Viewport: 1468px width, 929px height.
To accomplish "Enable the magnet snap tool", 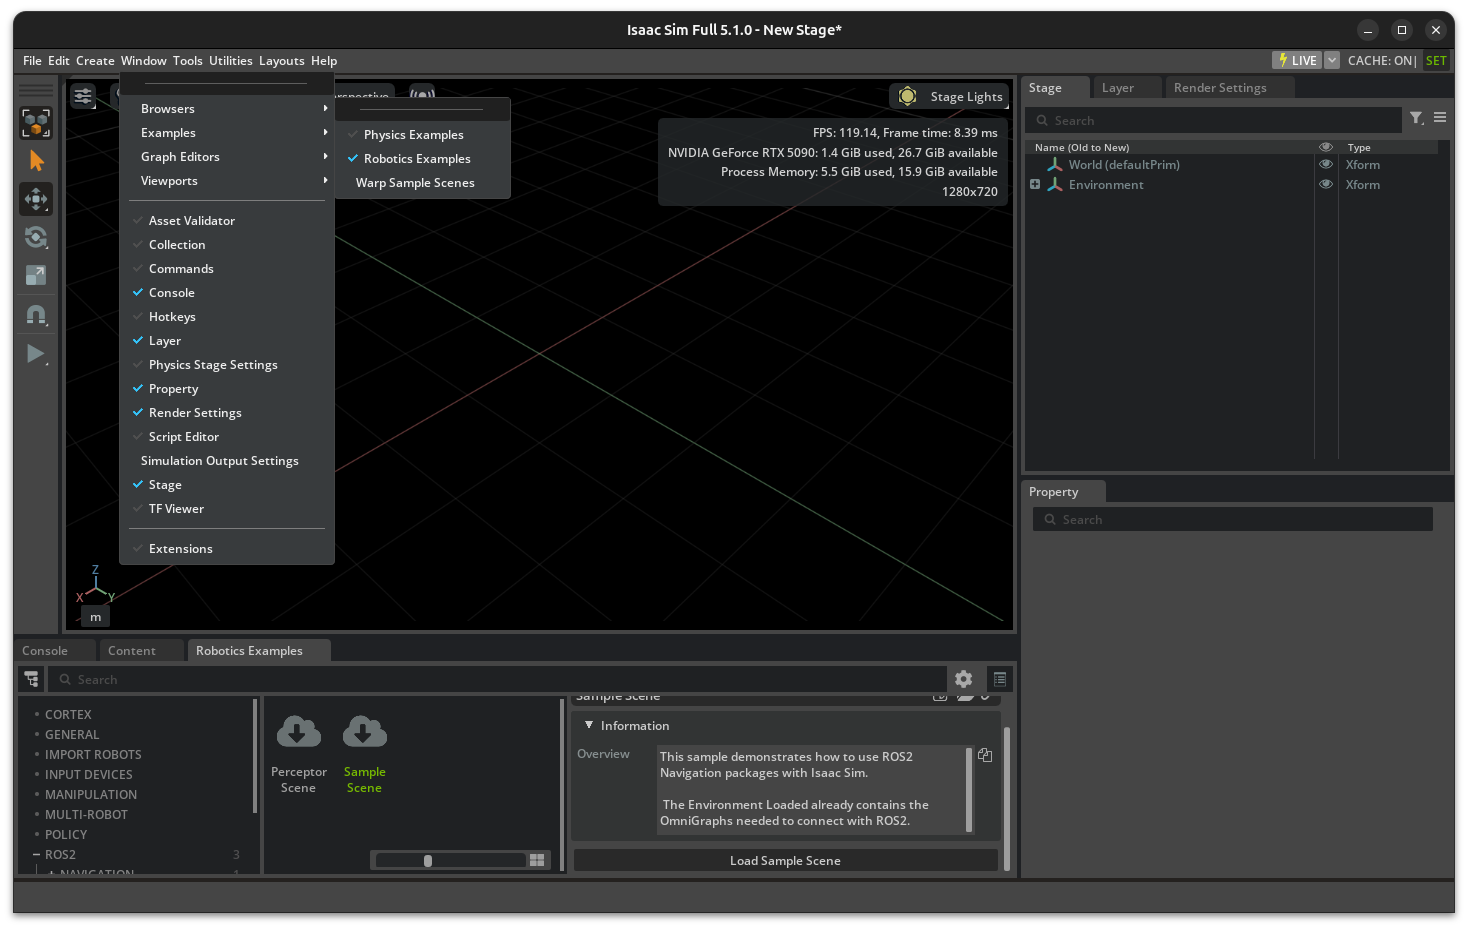I will tap(36, 315).
